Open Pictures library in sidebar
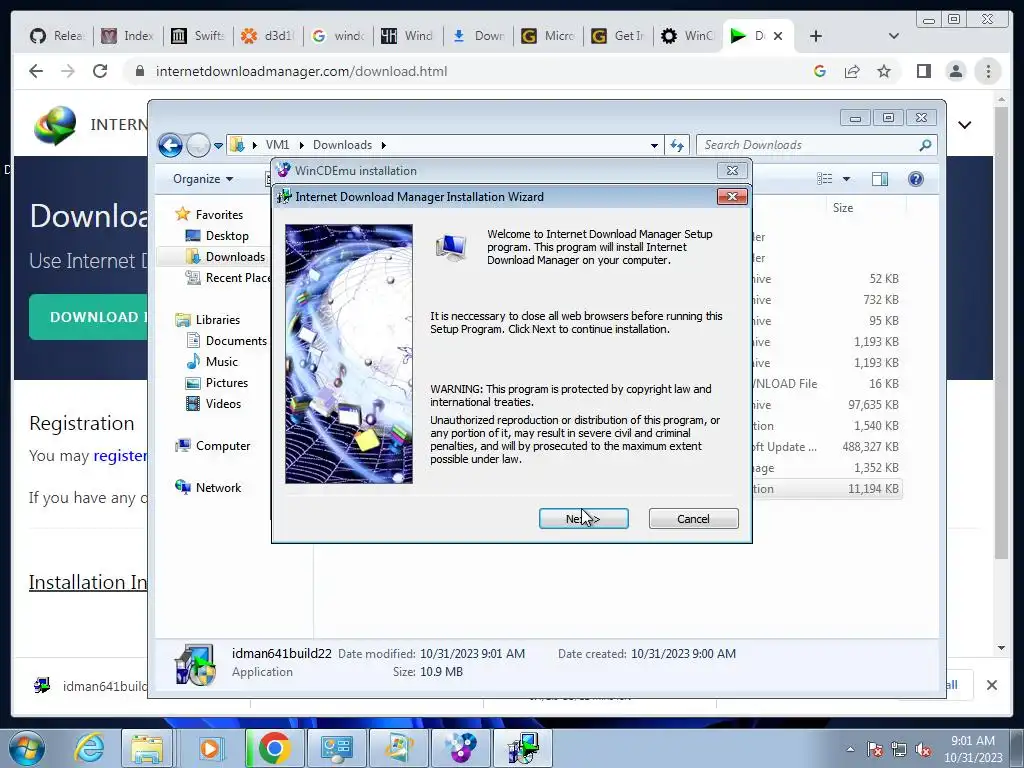Viewport: 1024px width, 768px height. coord(227,383)
